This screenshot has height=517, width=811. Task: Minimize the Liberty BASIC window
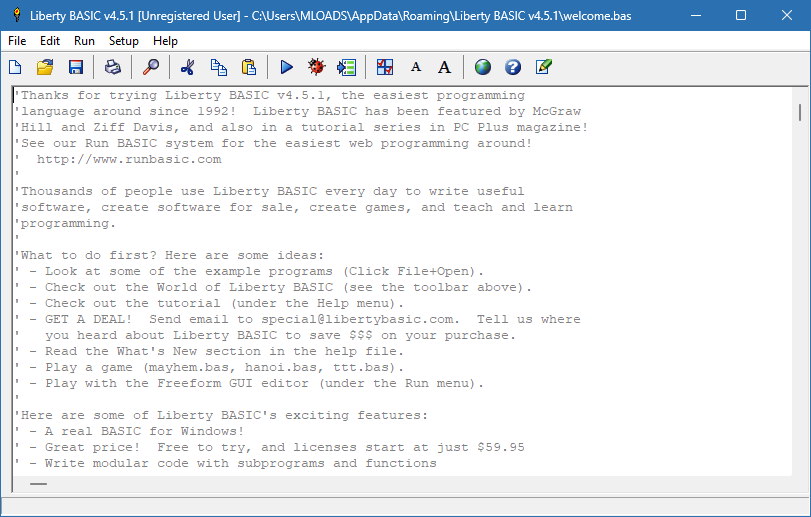[x=696, y=15]
